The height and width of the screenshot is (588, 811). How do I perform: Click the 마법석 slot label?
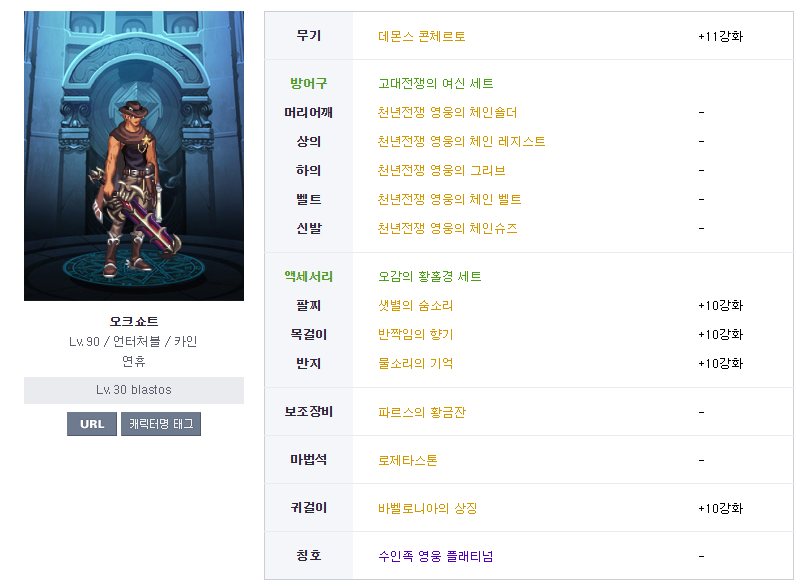click(x=309, y=459)
